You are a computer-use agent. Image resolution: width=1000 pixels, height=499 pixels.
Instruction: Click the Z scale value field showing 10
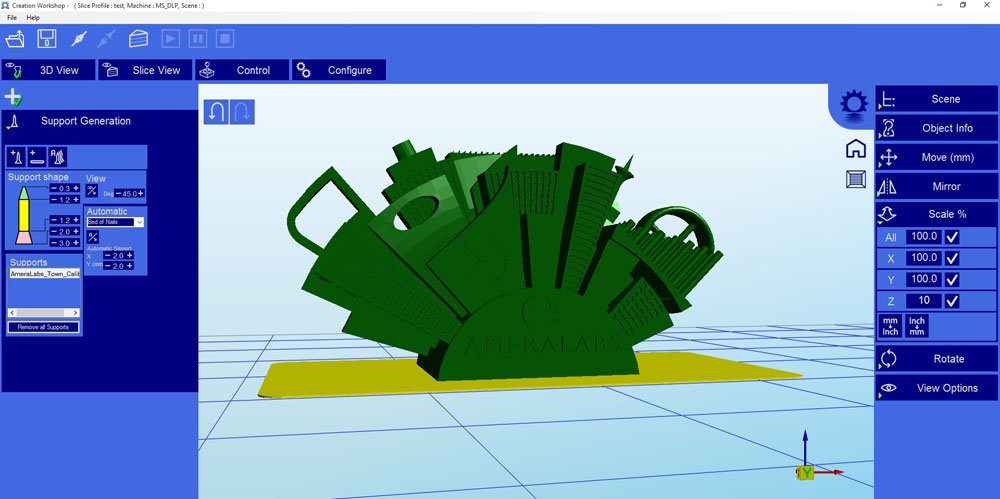coord(924,301)
